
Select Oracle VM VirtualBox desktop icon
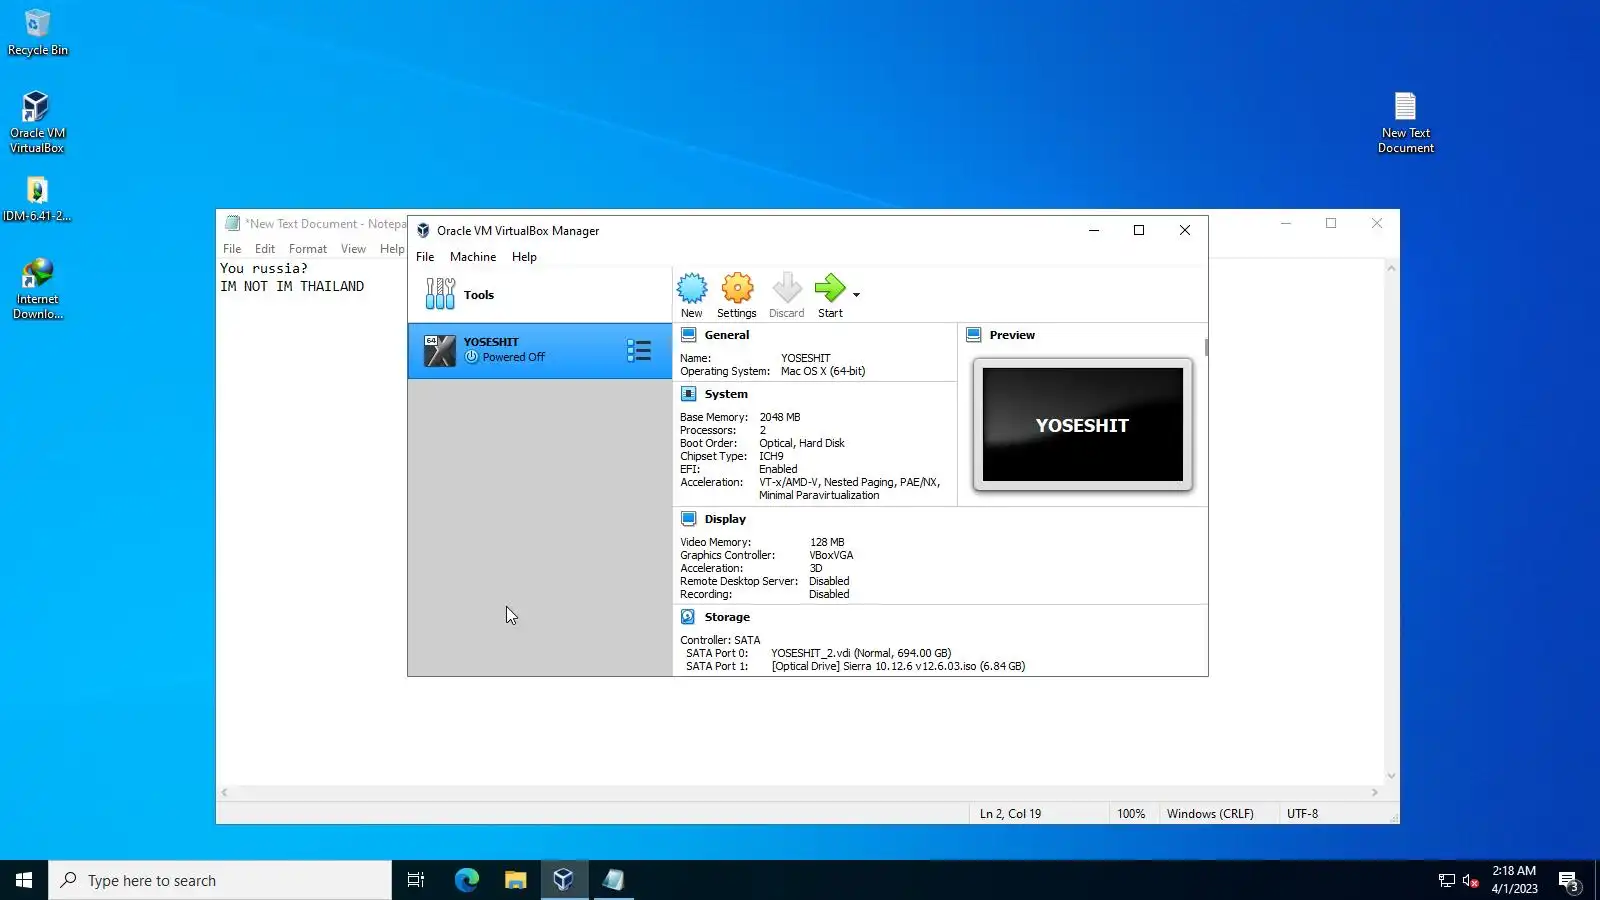(37, 122)
